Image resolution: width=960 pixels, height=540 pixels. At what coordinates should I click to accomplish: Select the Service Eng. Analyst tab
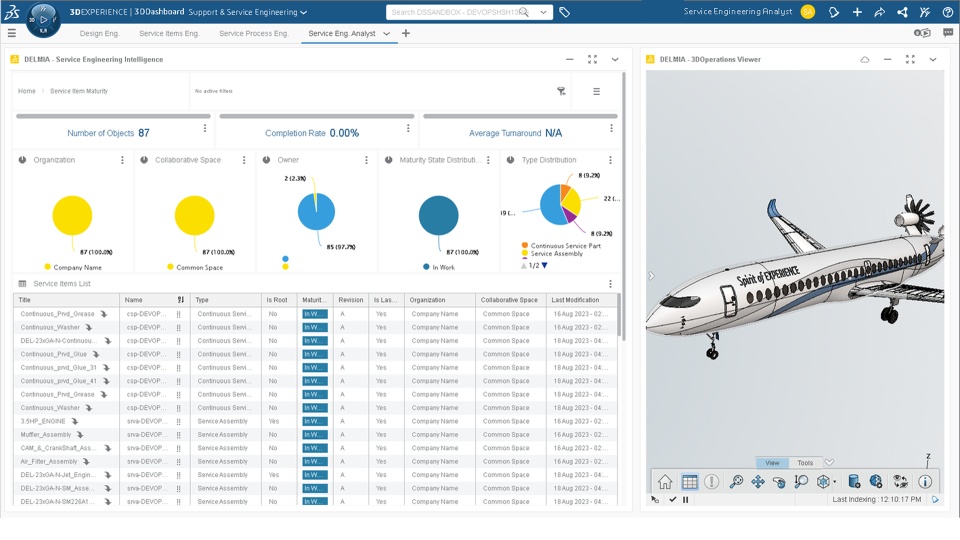click(x=342, y=34)
